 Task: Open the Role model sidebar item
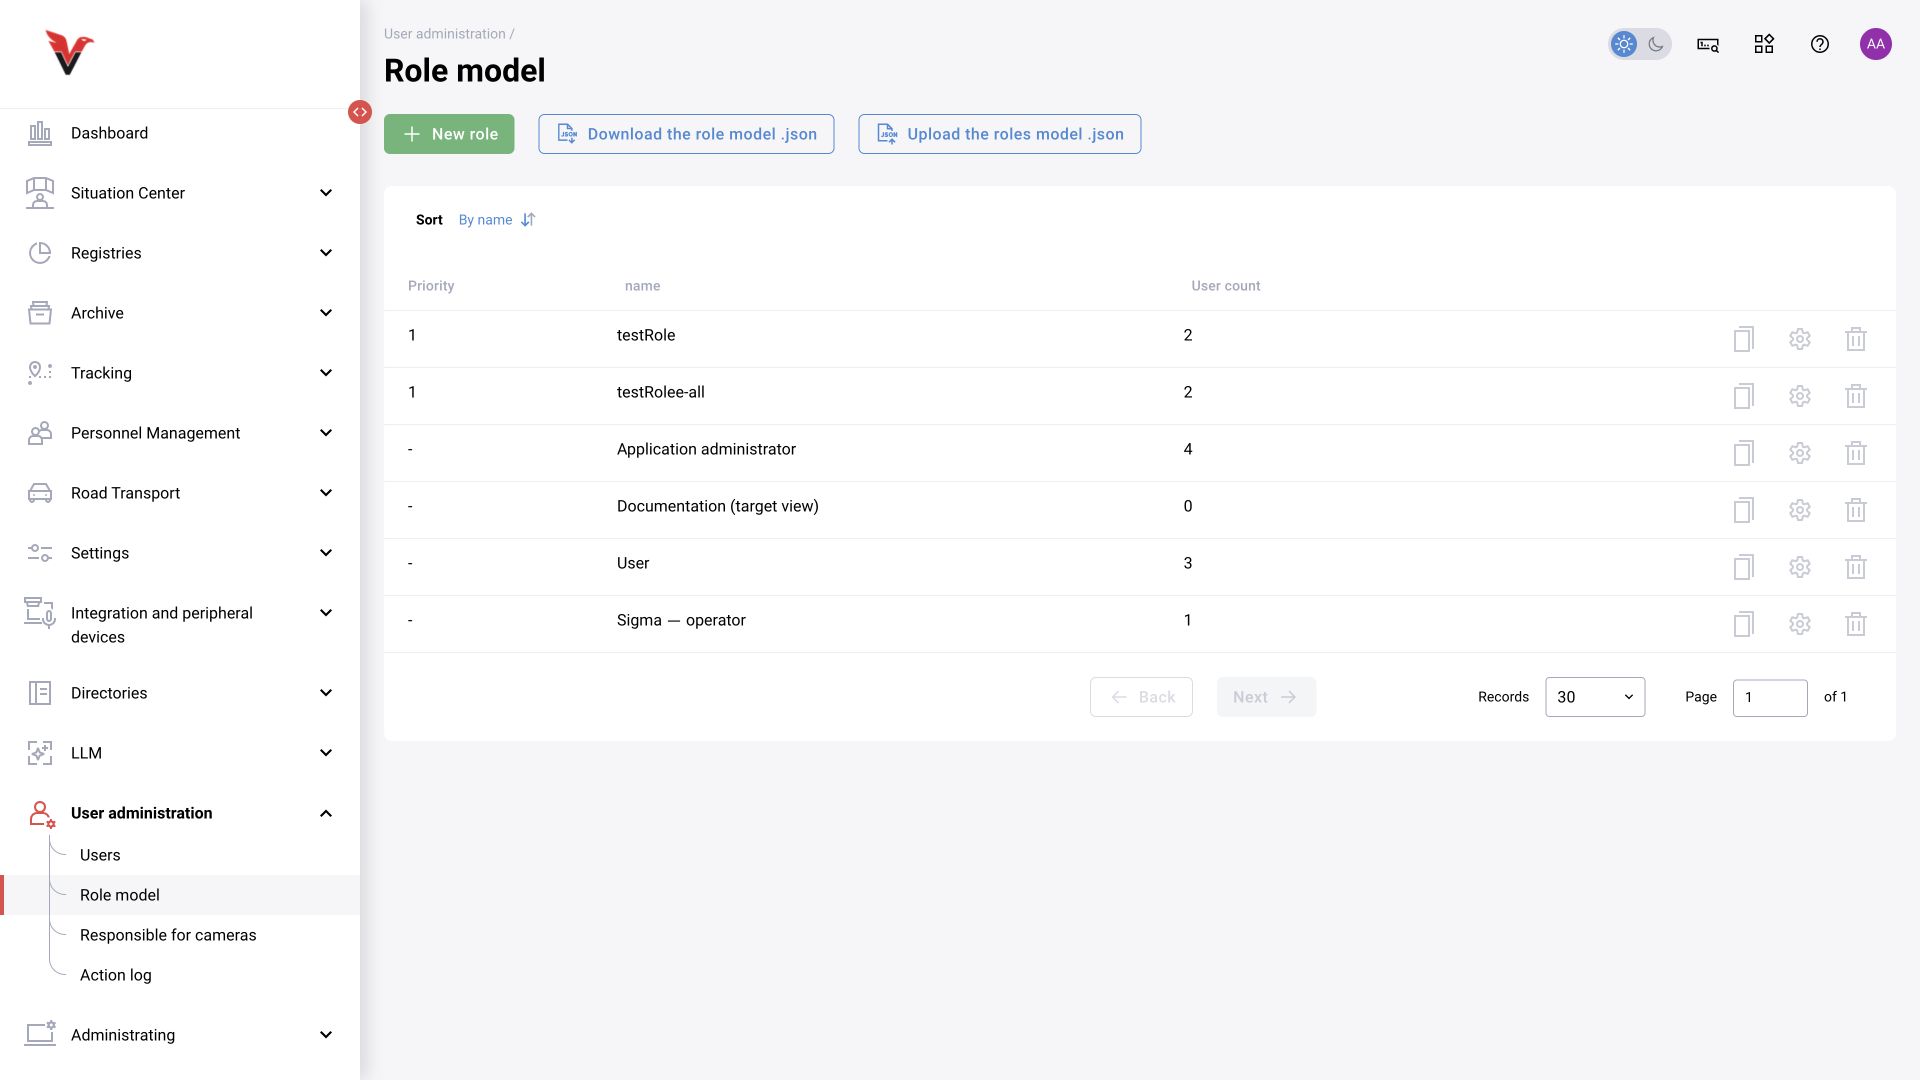[180, 895]
